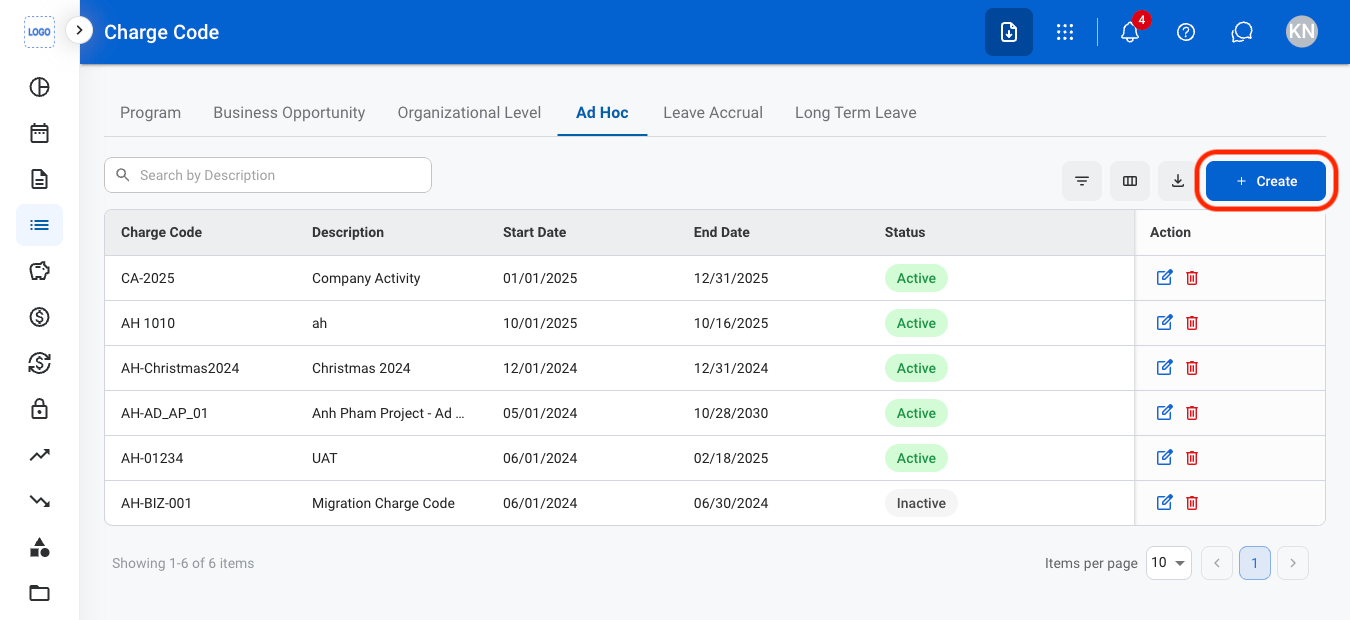
Task: Click the Migration Charge Code description
Action: [383, 503]
